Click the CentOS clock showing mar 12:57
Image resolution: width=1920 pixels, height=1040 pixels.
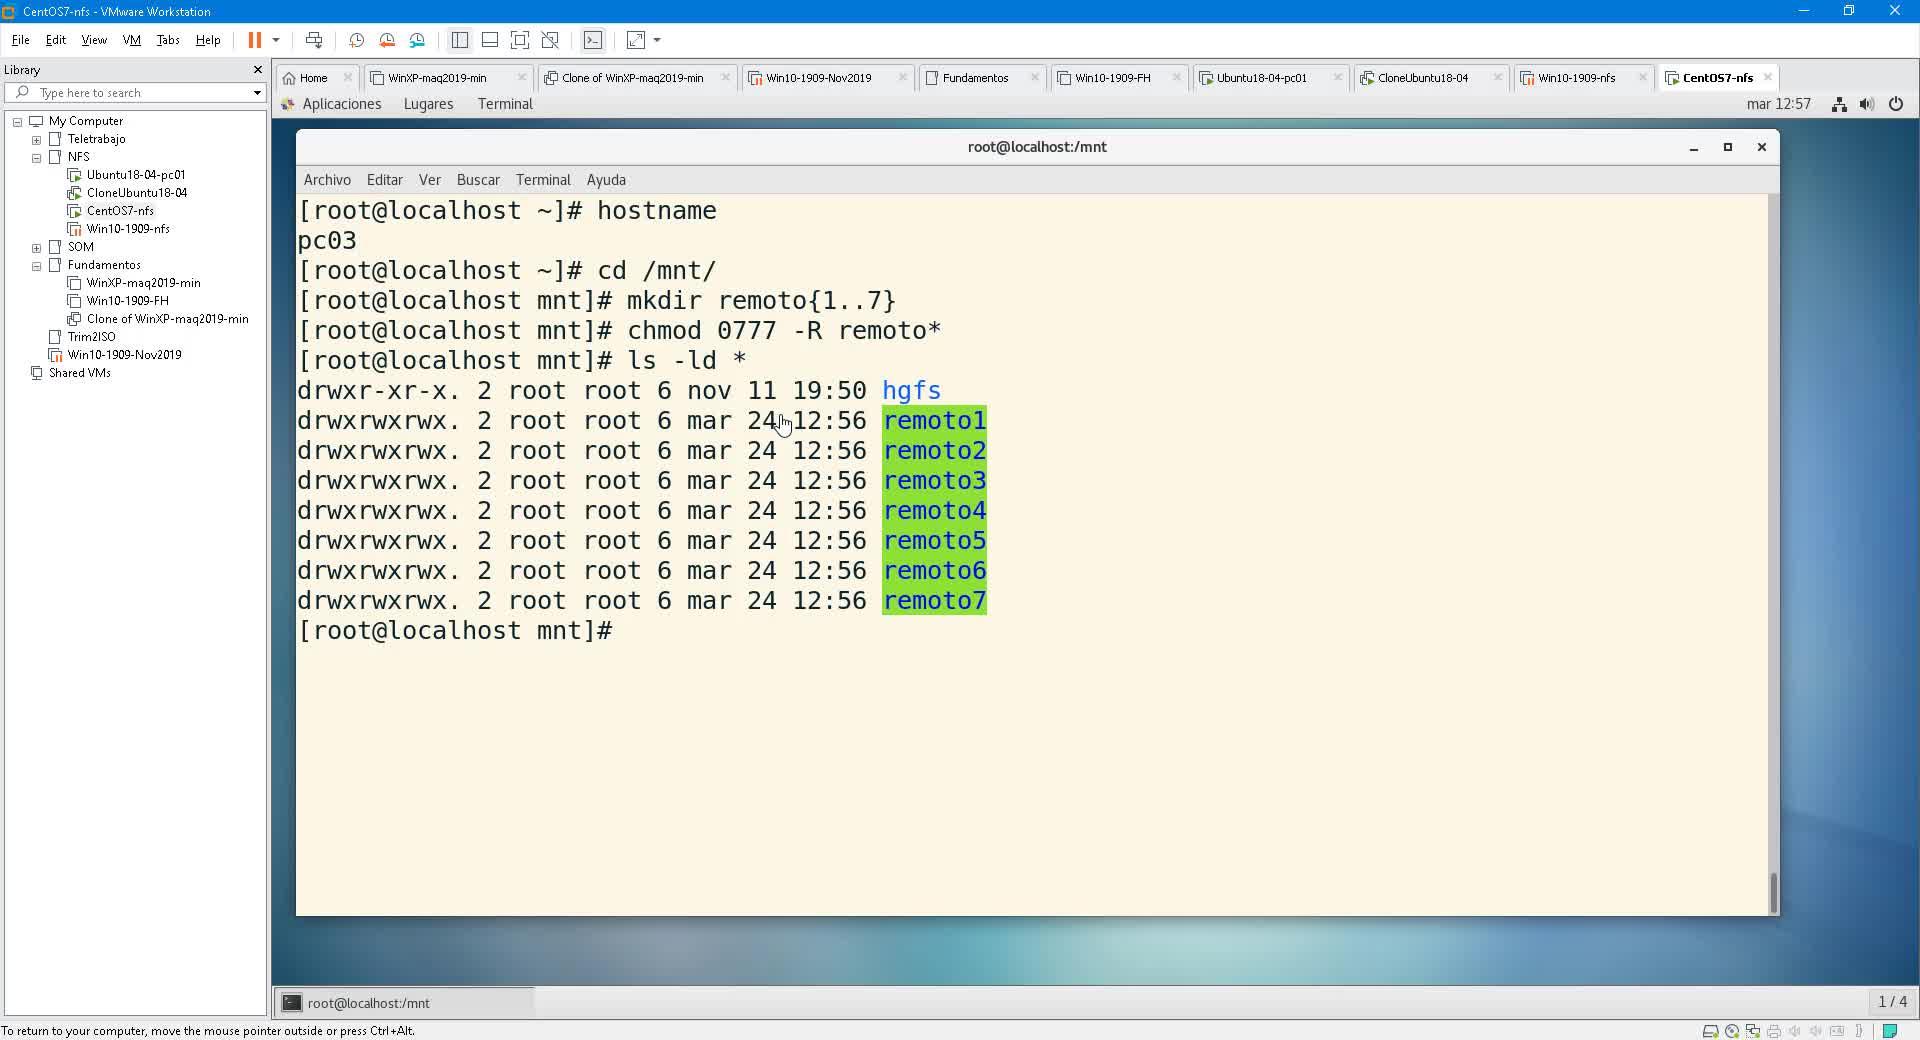tap(1778, 104)
